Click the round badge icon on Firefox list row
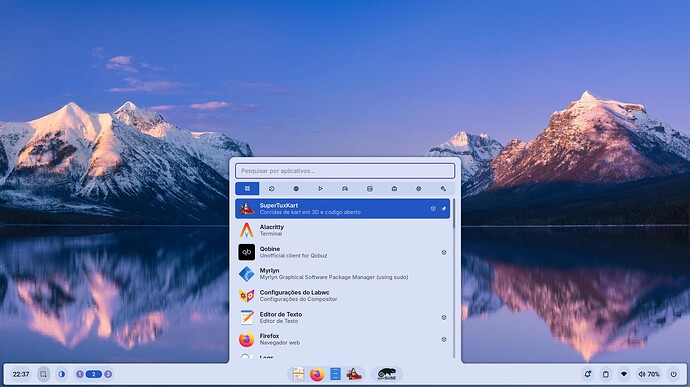The height and width of the screenshot is (387, 690). (444, 339)
